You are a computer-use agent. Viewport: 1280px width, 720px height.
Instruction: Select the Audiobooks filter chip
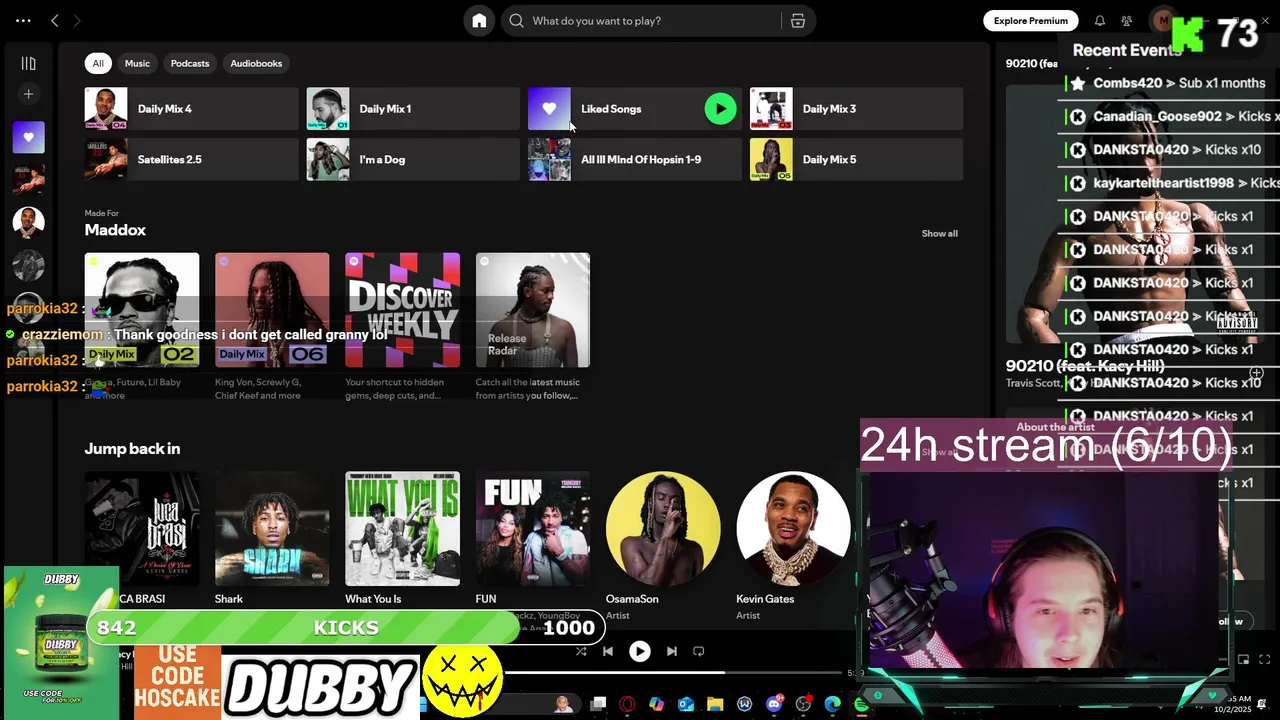(x=256, y=63)
